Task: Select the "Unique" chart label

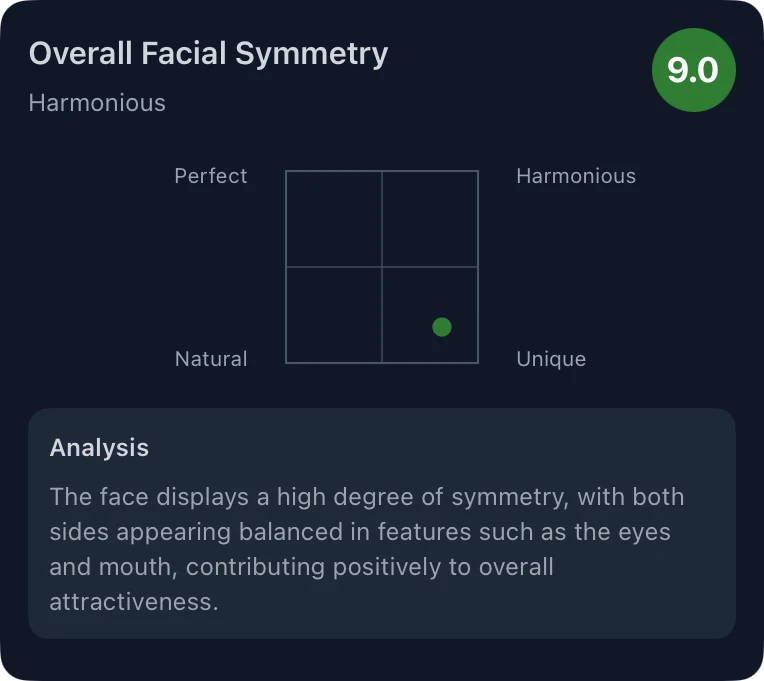Action: pos(551,359)
